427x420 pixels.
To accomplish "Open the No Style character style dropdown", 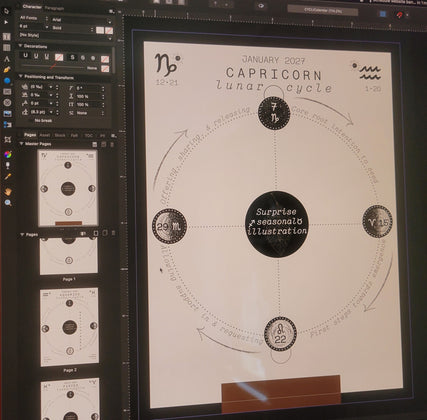I will pyautogui.click(x=65, y=35).
